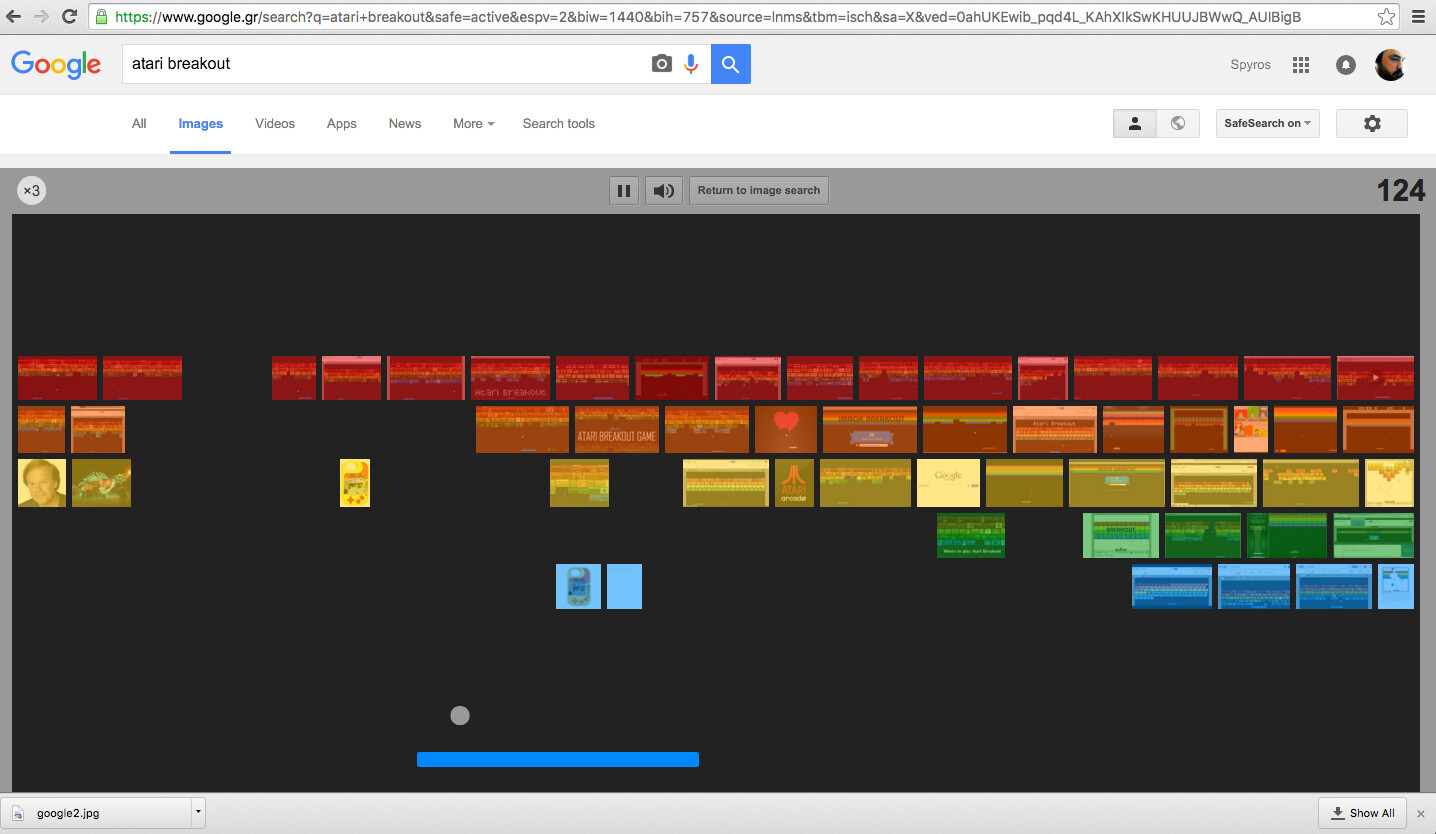1436x834 pixels.
Task: Search by image using the camera icon
Action: click(661, 64)
